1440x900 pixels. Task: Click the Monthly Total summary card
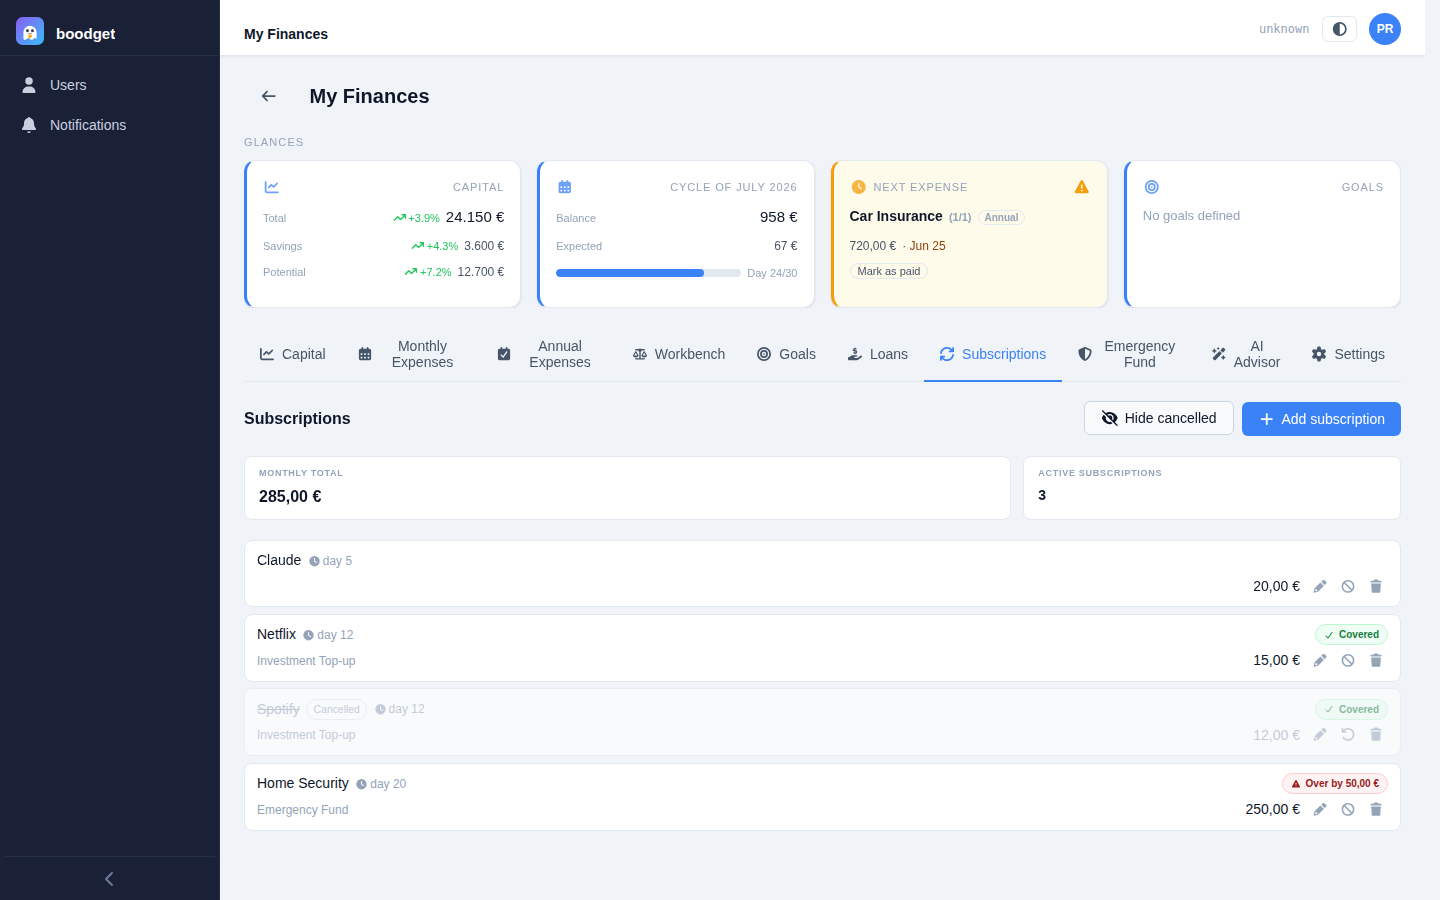(x=627, y=488)
